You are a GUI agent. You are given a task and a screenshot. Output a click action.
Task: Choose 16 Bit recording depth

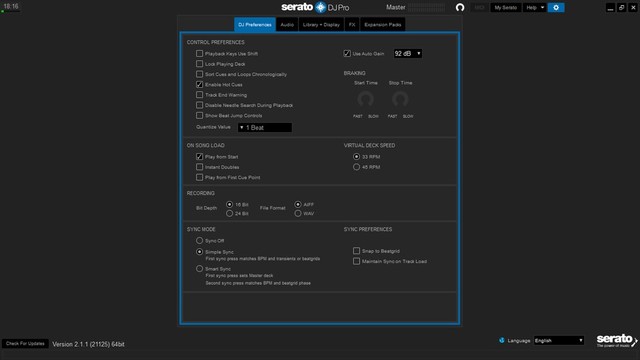(x=229, y=204)
